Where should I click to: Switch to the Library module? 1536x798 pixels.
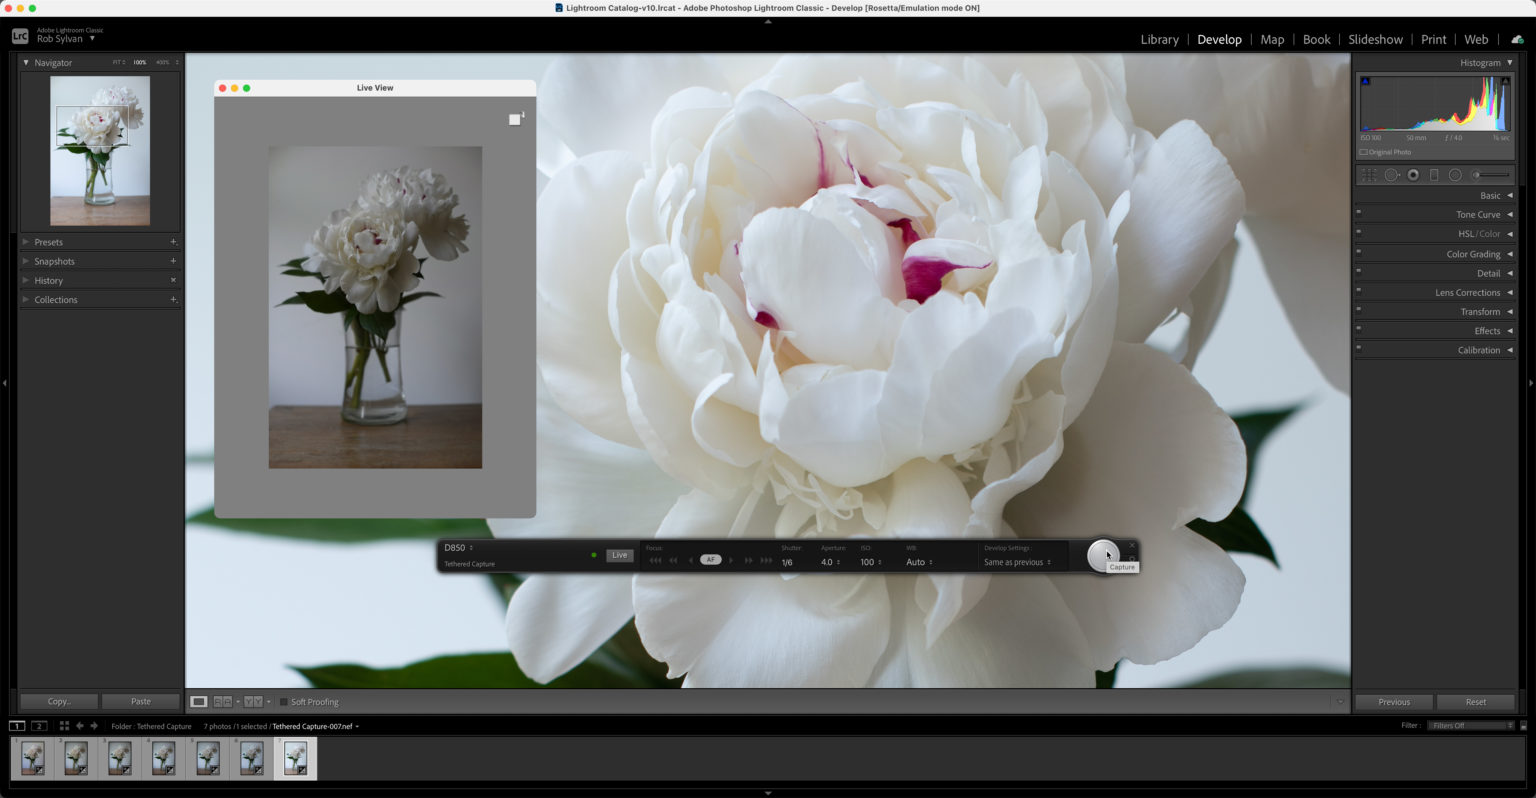[1159, 39]
